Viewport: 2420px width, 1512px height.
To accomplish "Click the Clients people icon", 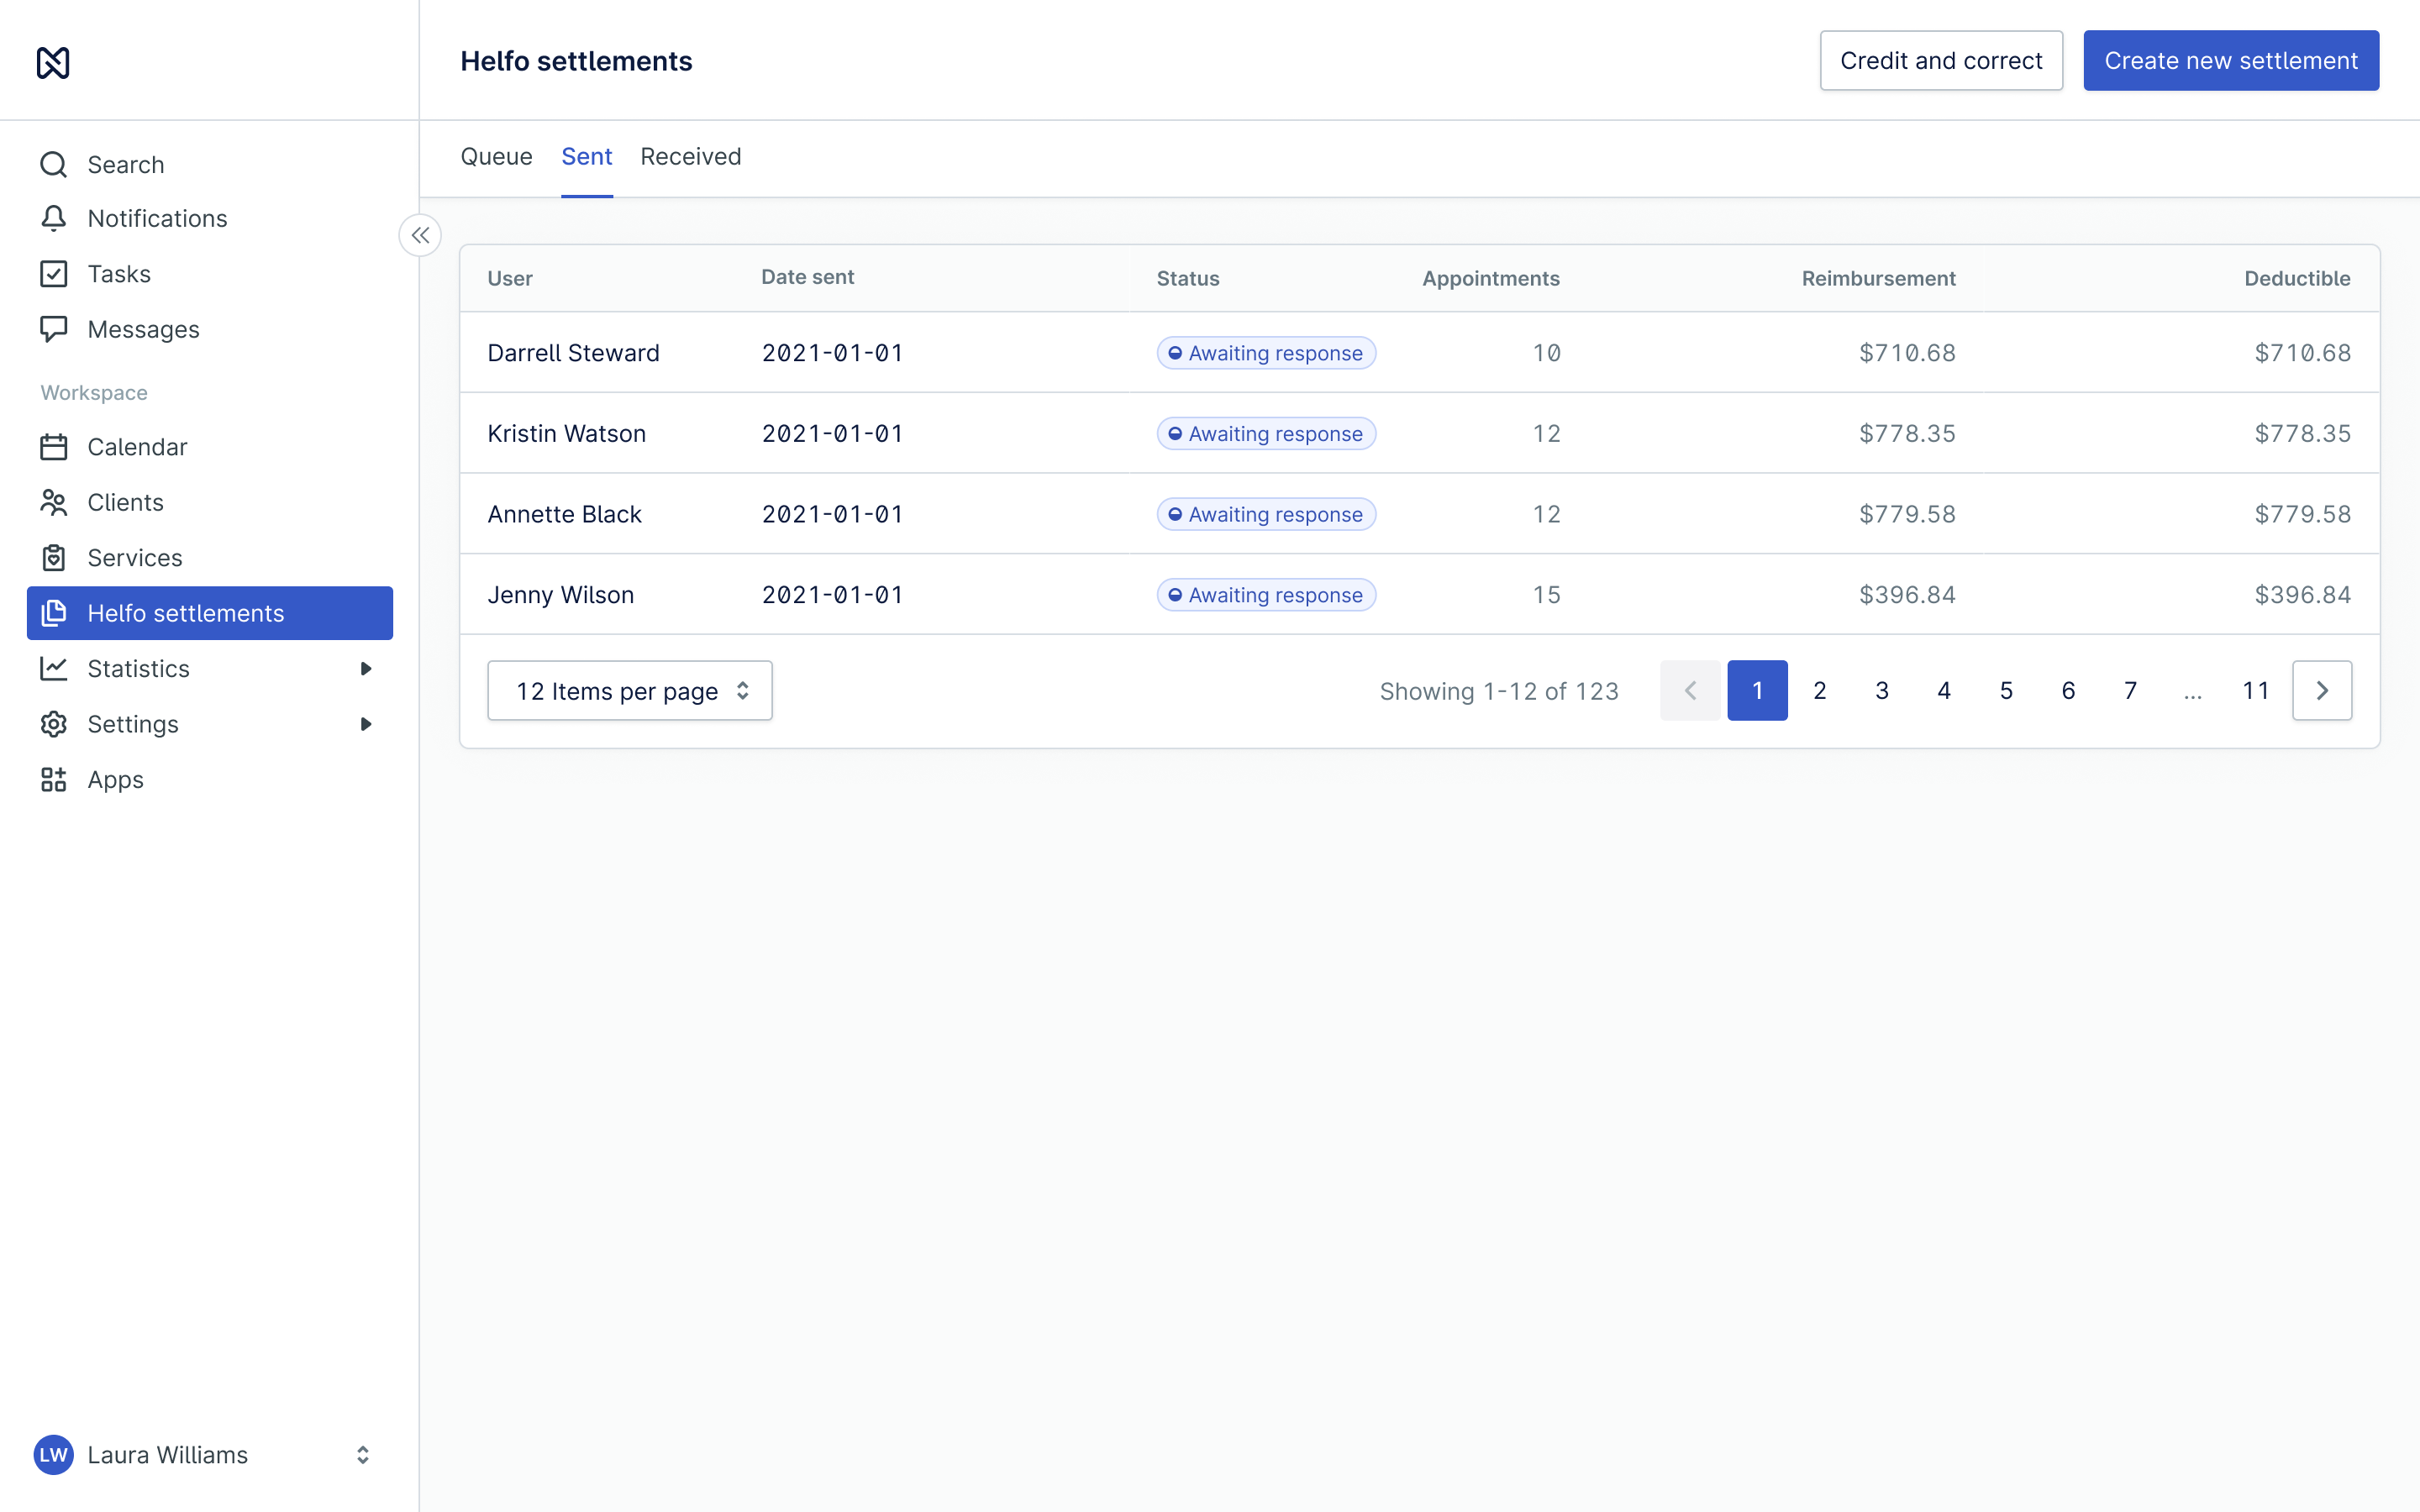I will (x=53, y=502).
